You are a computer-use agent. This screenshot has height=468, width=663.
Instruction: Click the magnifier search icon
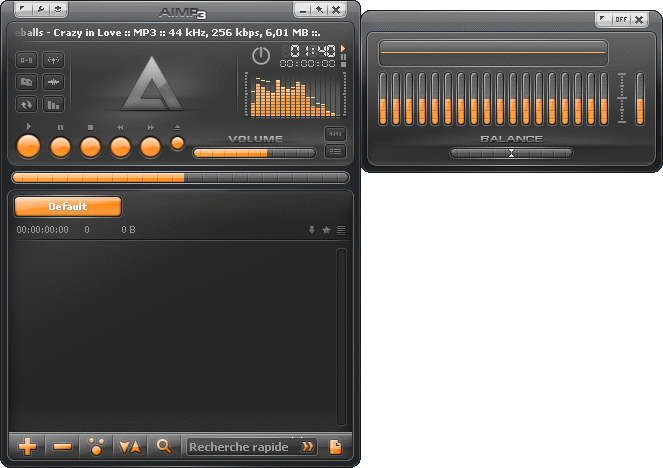click(164, 446)
